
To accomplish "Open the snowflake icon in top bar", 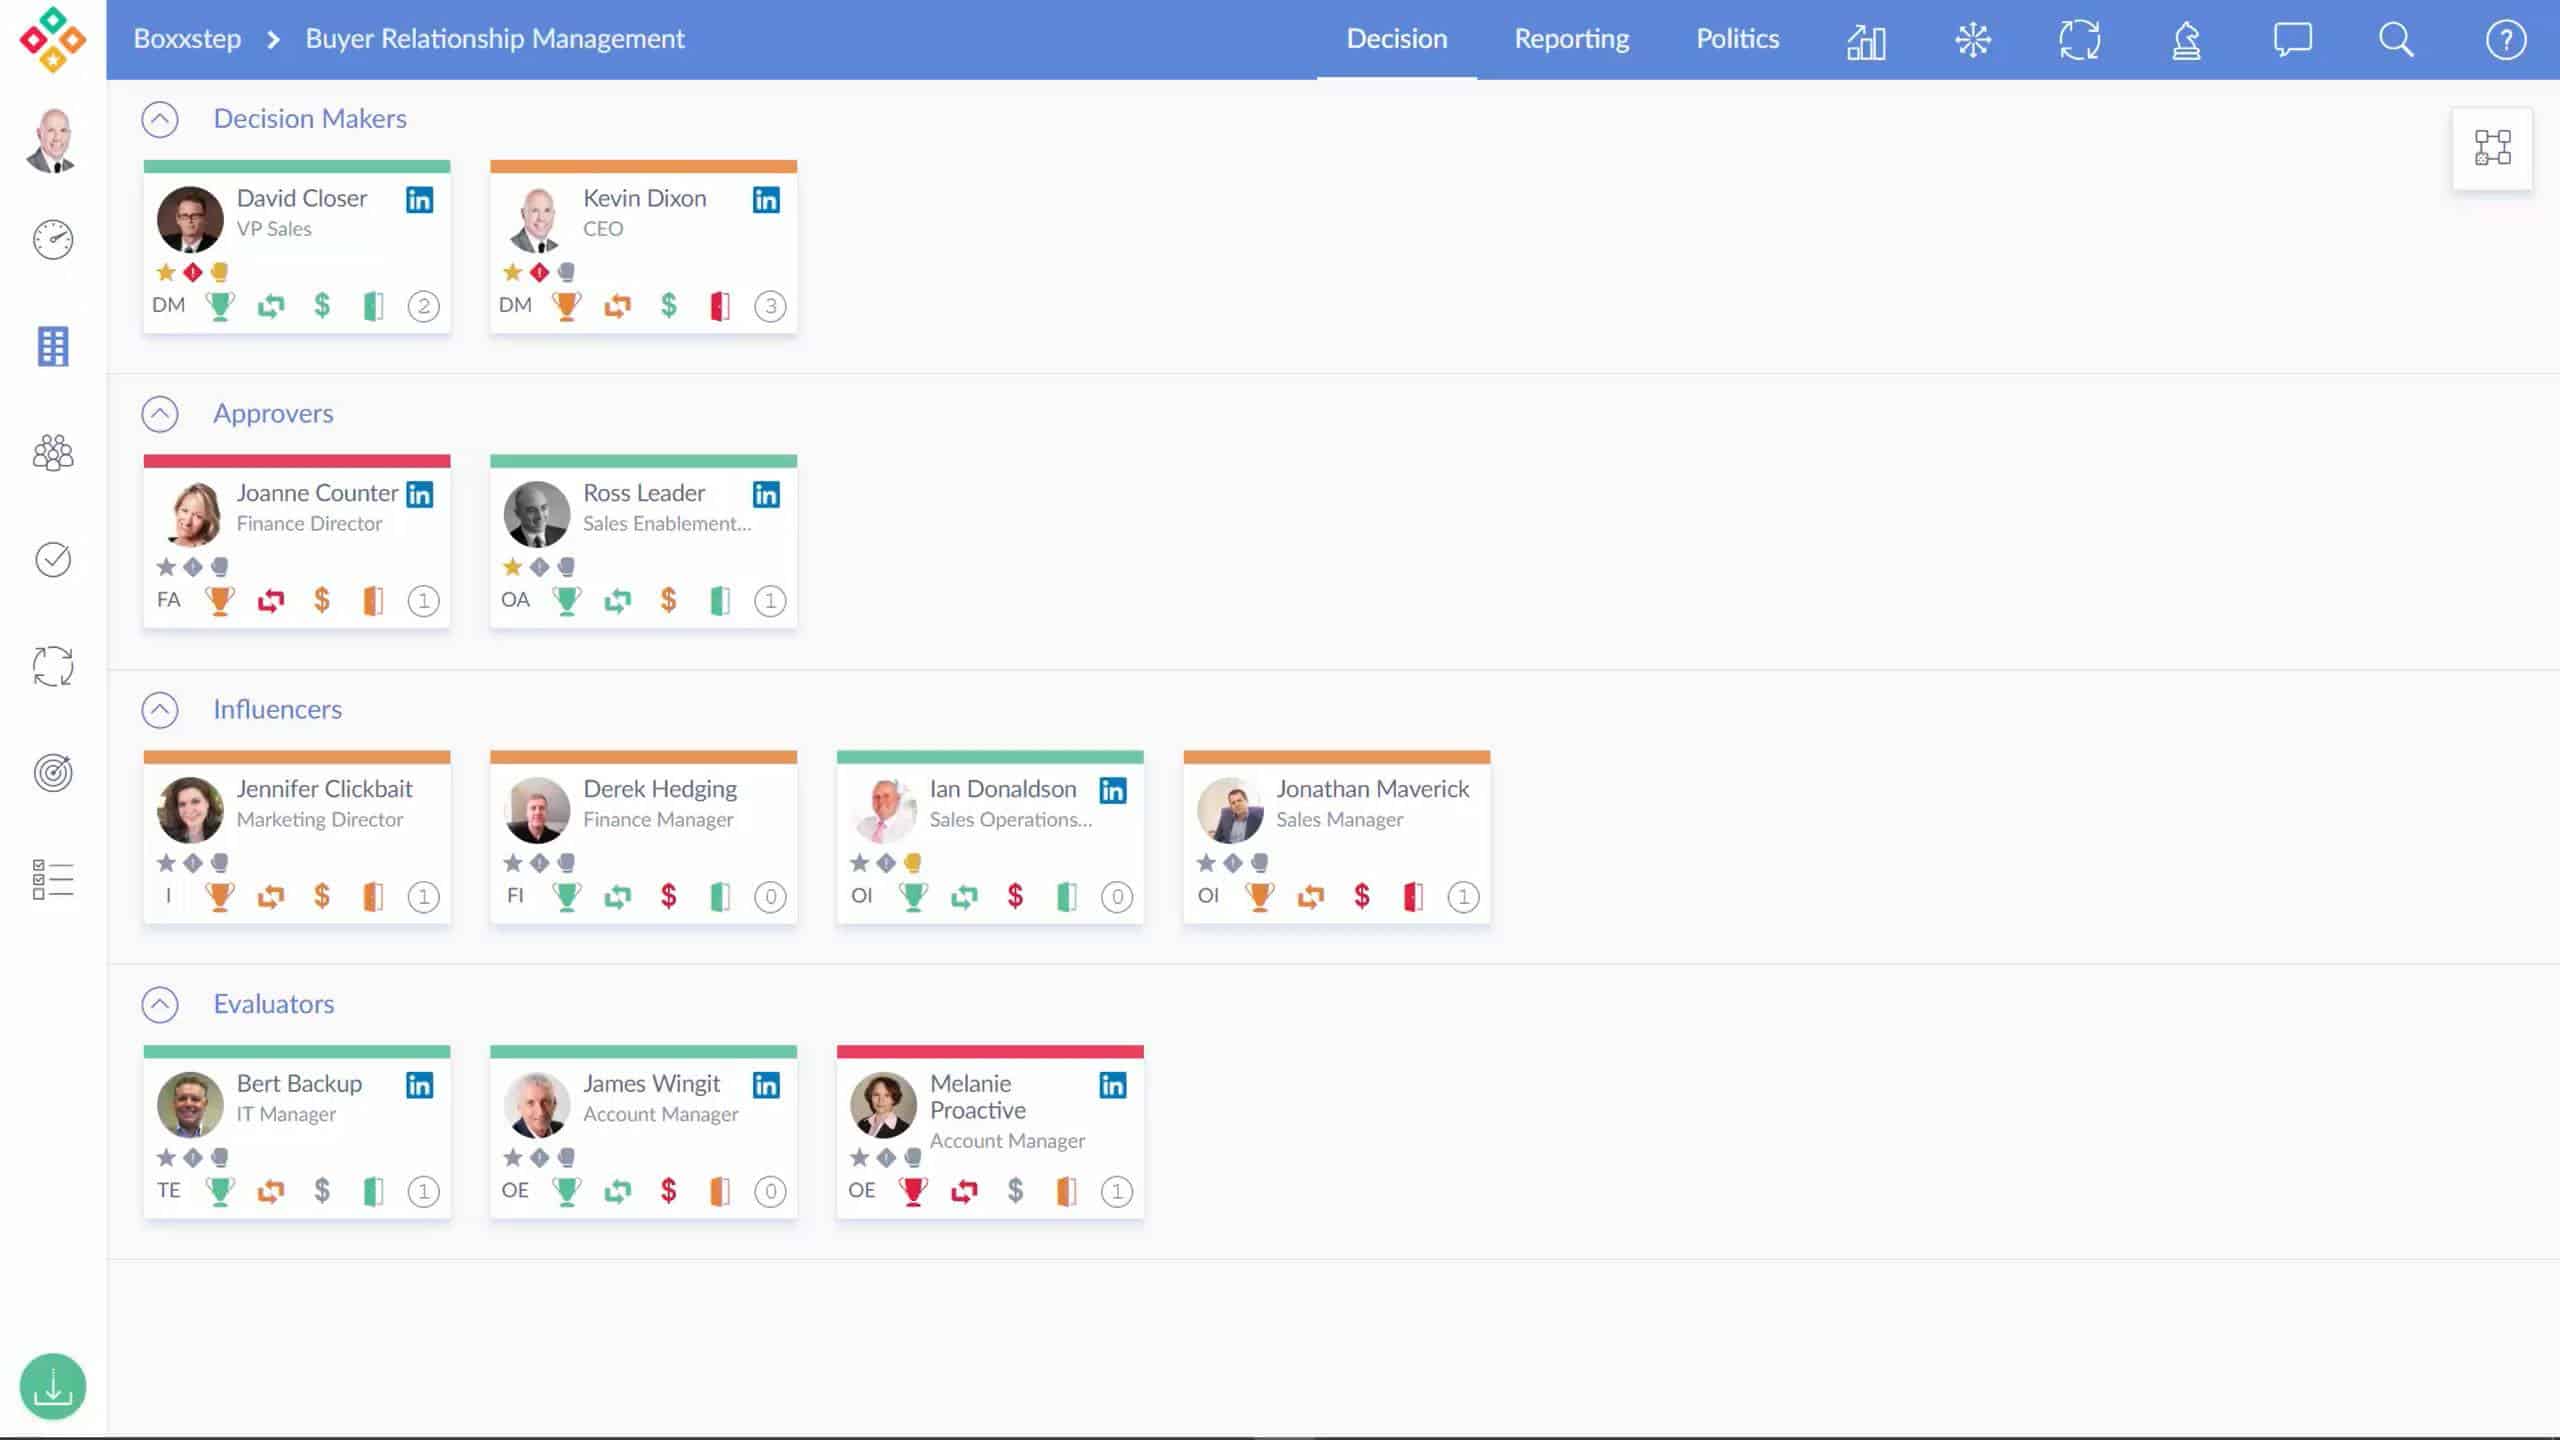I will click(x=1973, y=40).
